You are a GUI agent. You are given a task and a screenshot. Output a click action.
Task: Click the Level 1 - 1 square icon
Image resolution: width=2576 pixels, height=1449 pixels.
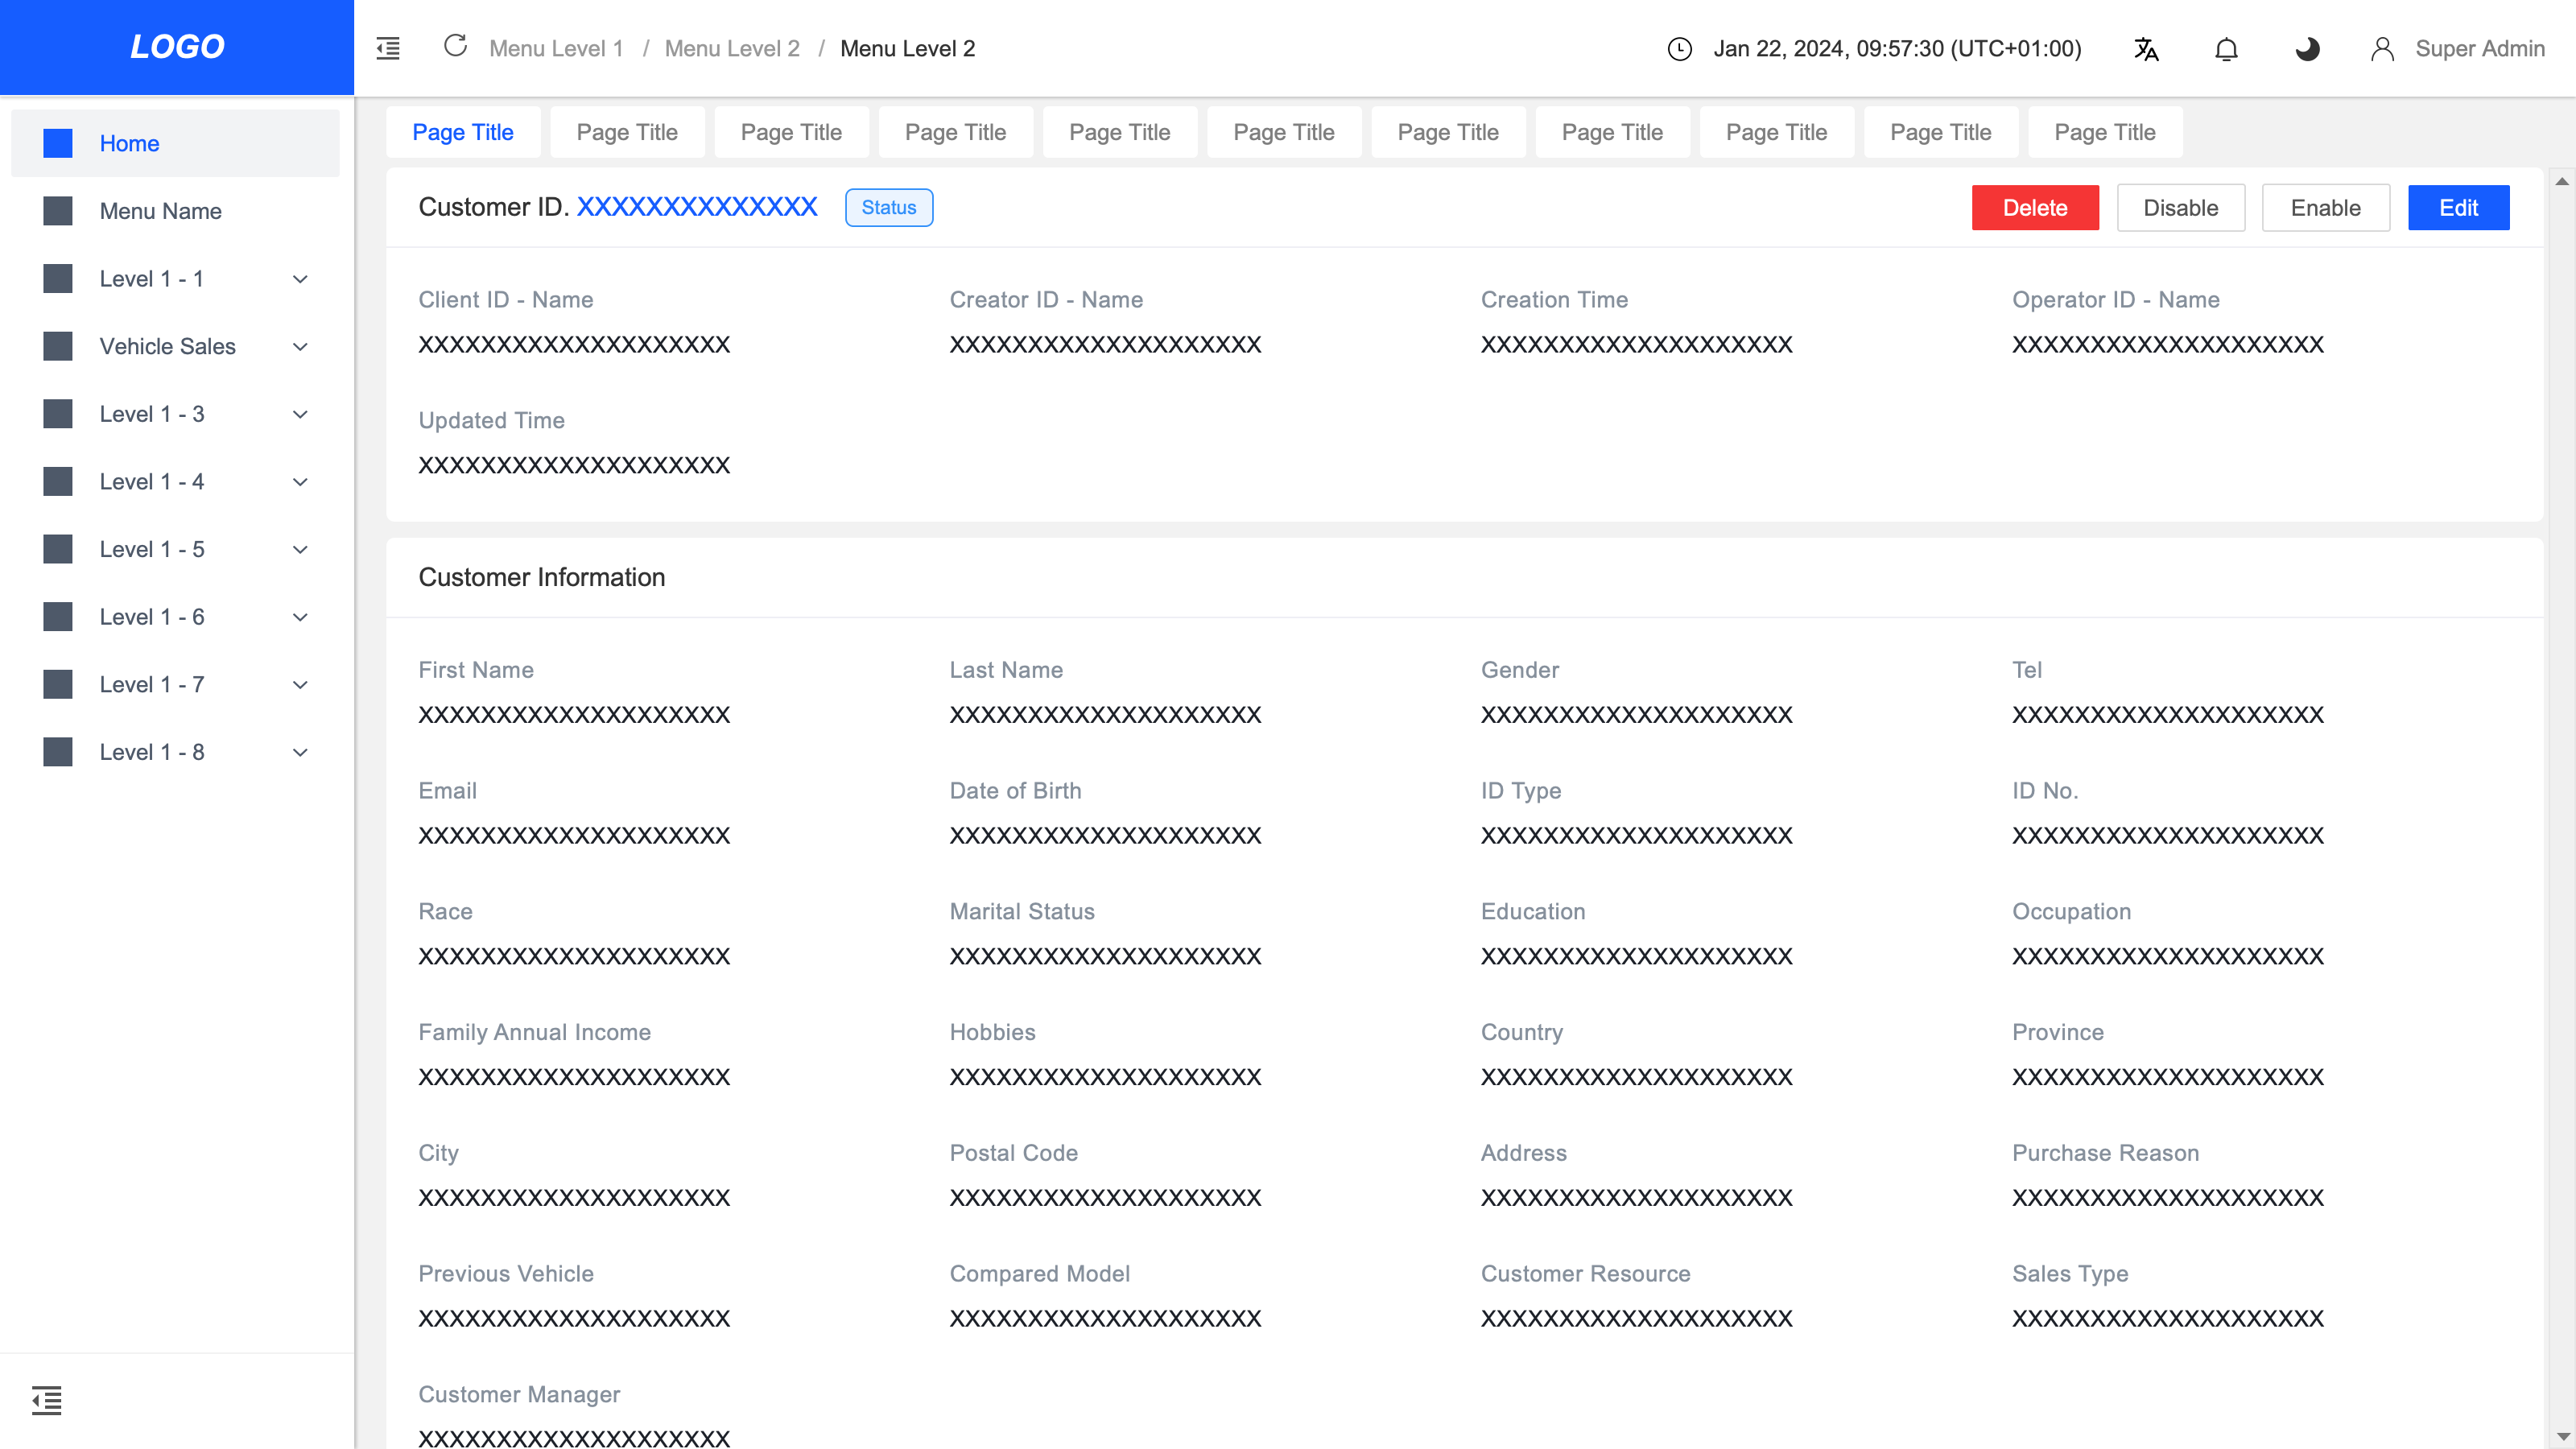58,279
